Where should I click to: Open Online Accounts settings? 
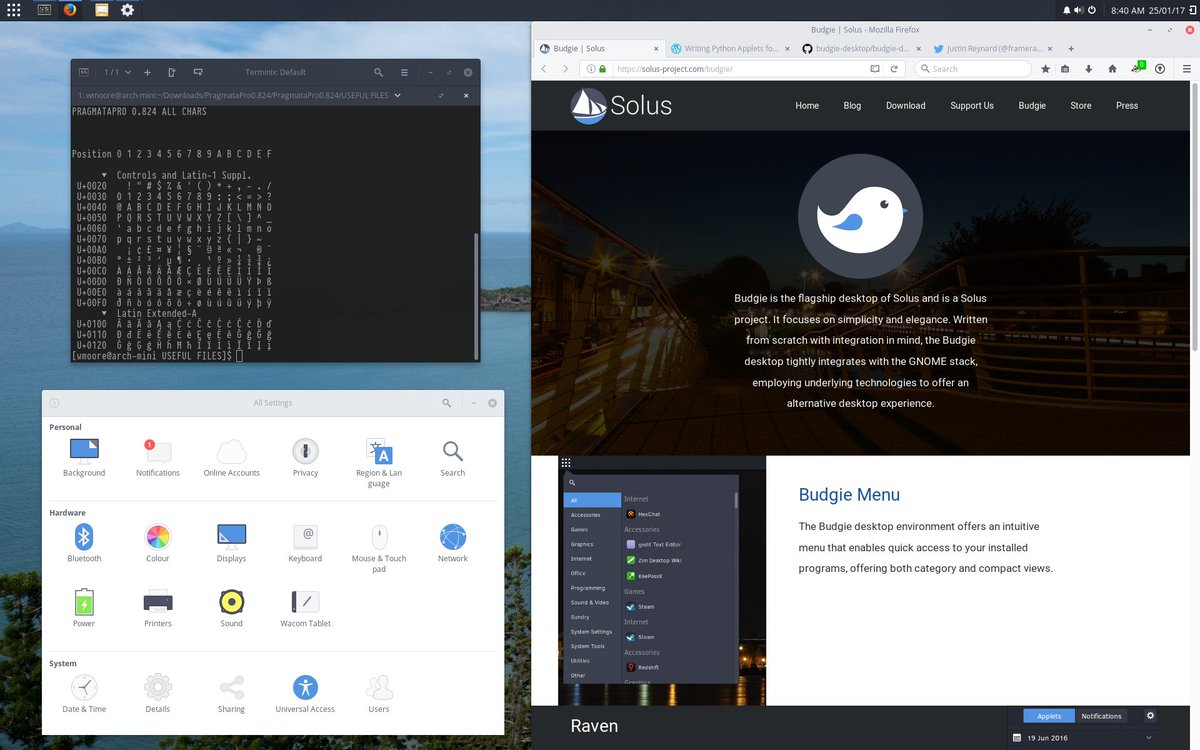pyautogui.click(x=231, y=458)
